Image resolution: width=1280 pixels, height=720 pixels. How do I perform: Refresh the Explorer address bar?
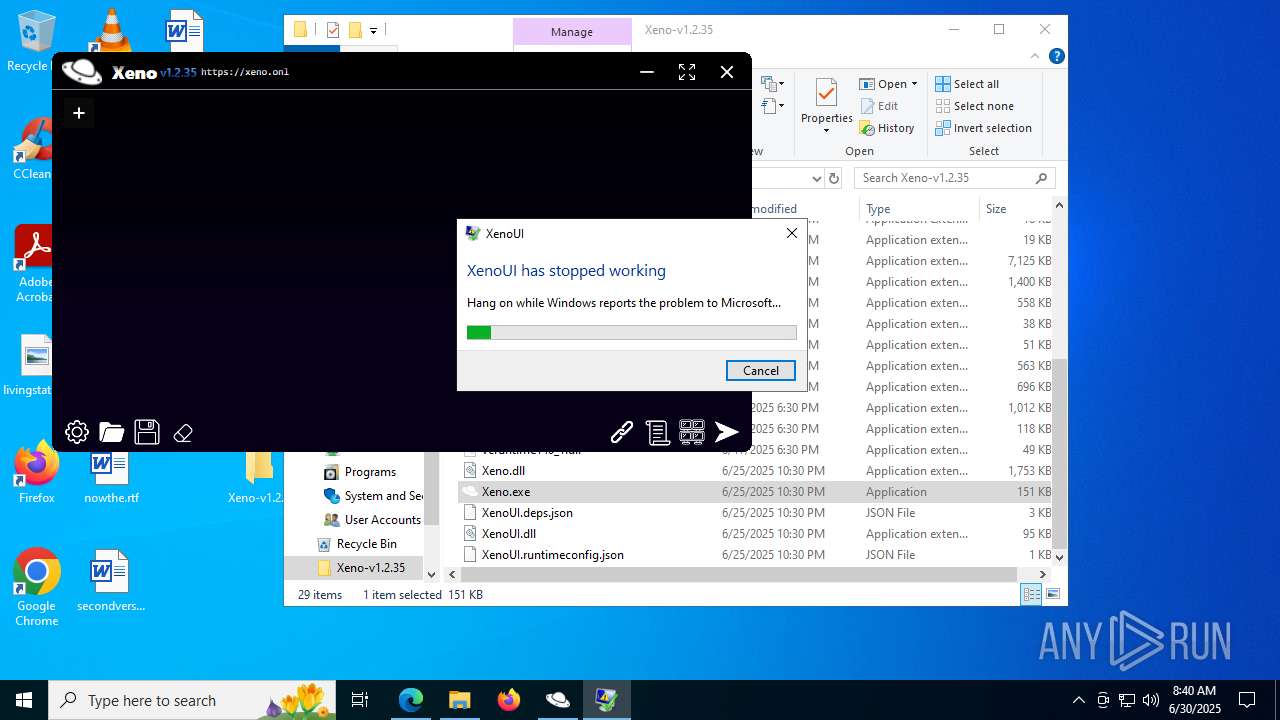coord(834,178)
